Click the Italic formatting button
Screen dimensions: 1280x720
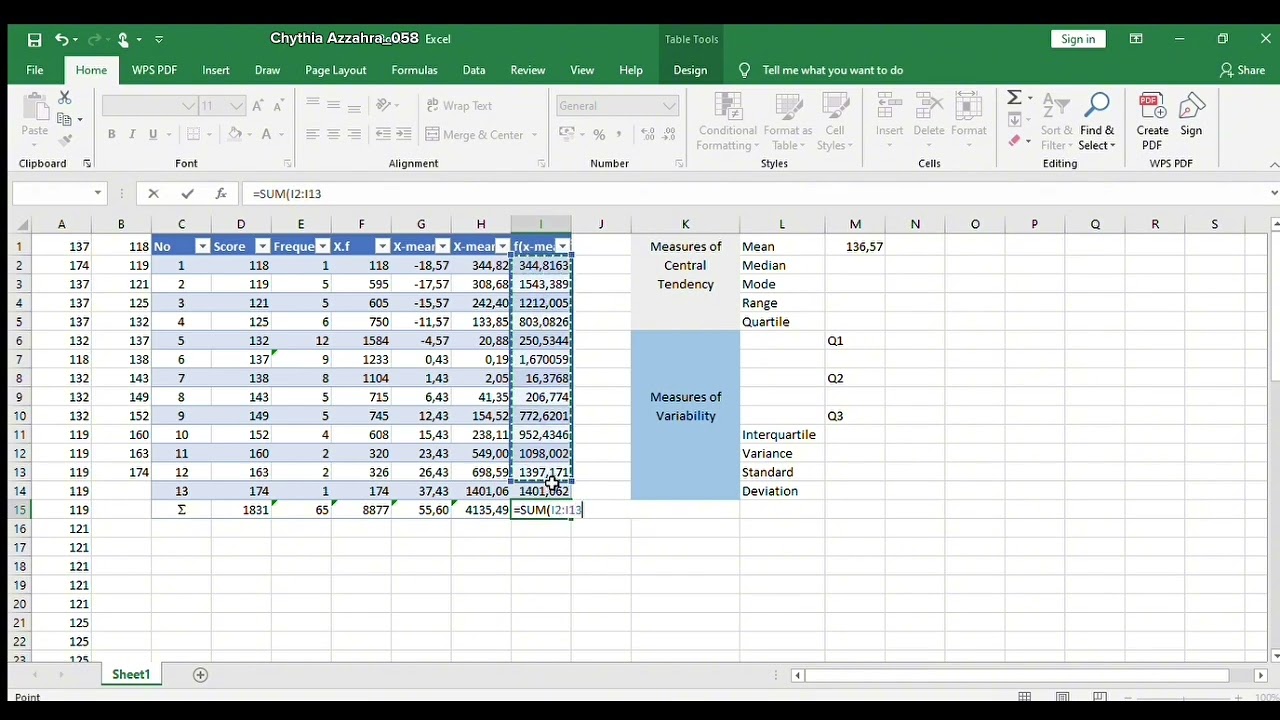click(132, 134)
